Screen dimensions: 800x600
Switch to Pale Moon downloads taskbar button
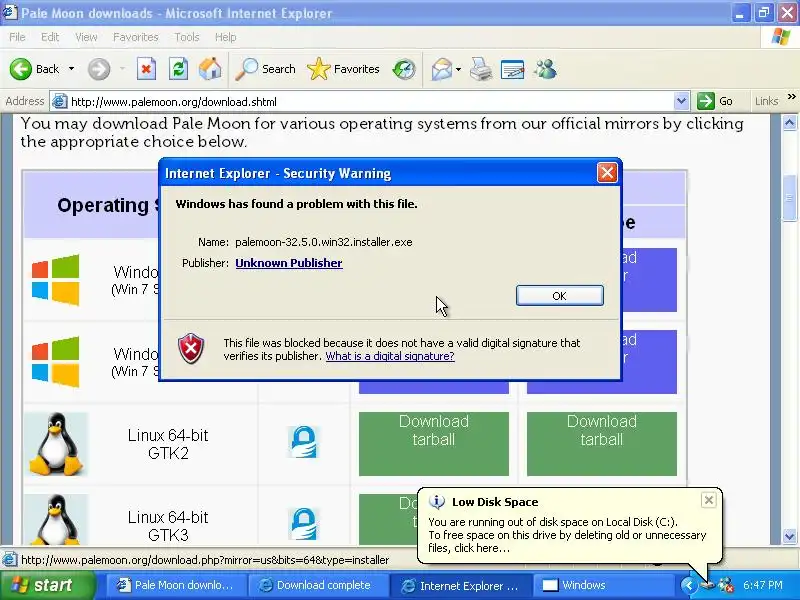pos(177,585)
